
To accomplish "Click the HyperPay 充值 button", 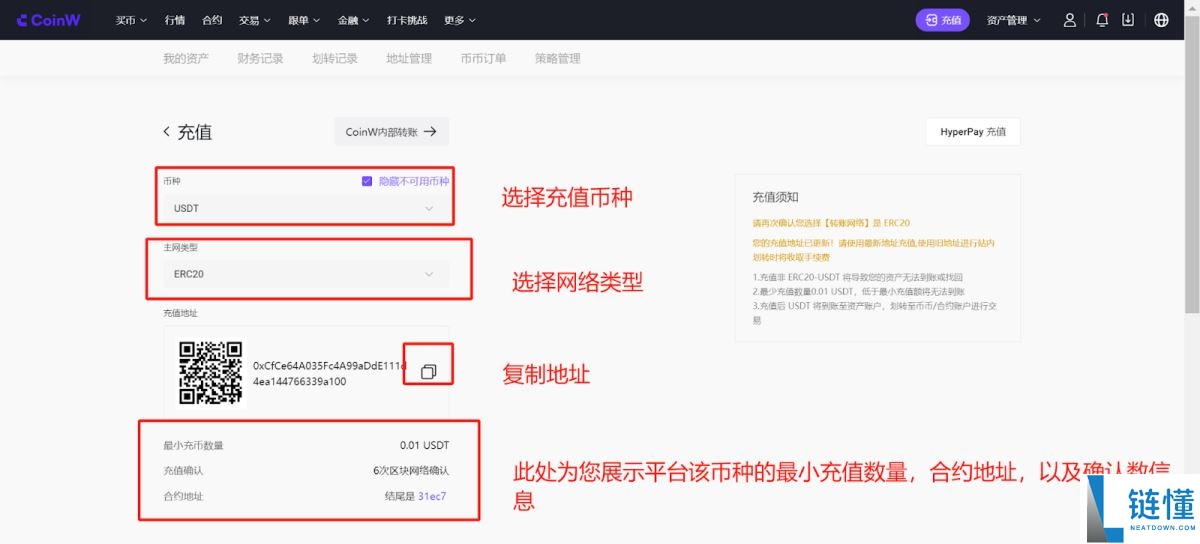I will [973, 131].
